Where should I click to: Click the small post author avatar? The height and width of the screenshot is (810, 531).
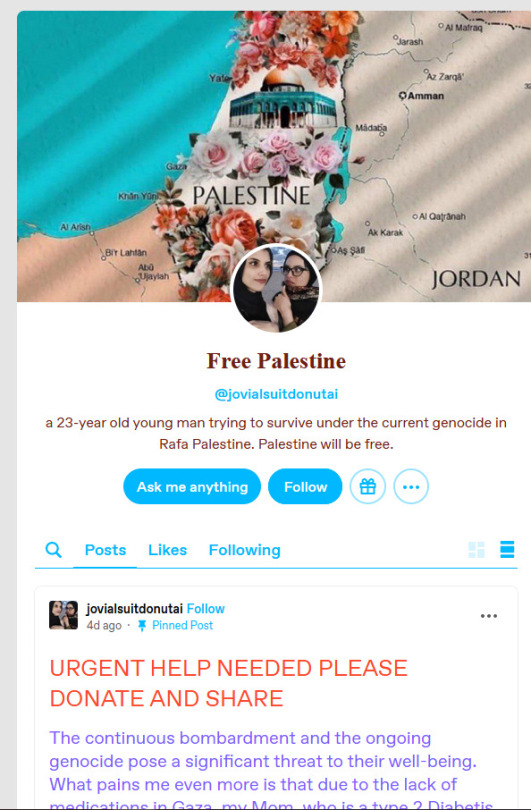pos(63,615)
